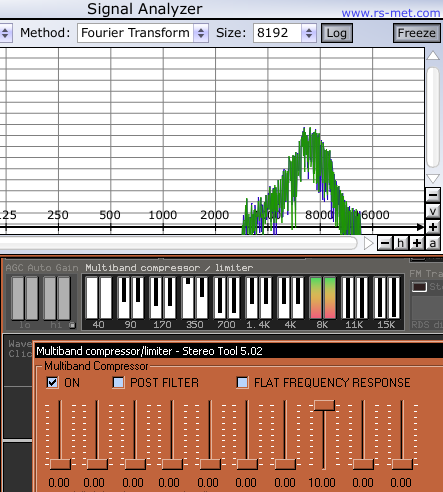Click the ninth band slider handle
The width and height of the screenshot is (443, 492).
tap(363, 464)
